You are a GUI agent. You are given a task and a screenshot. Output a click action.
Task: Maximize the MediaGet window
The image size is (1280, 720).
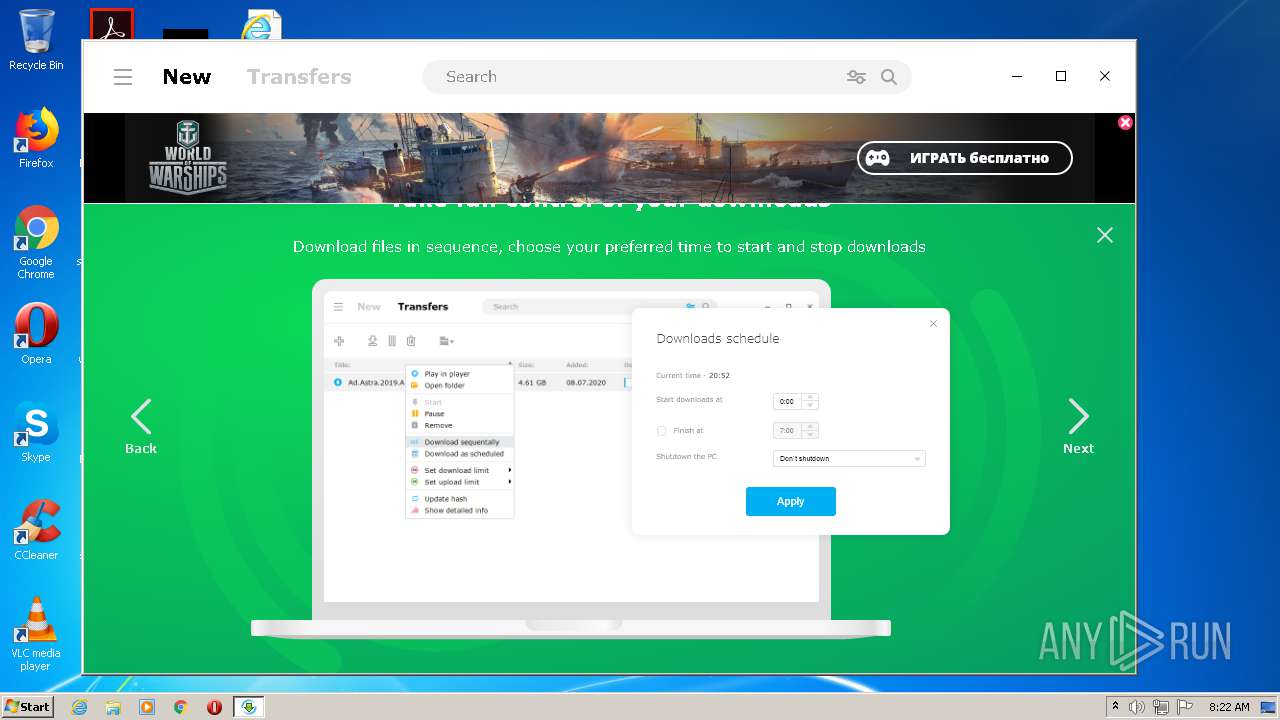(1061, 76)
